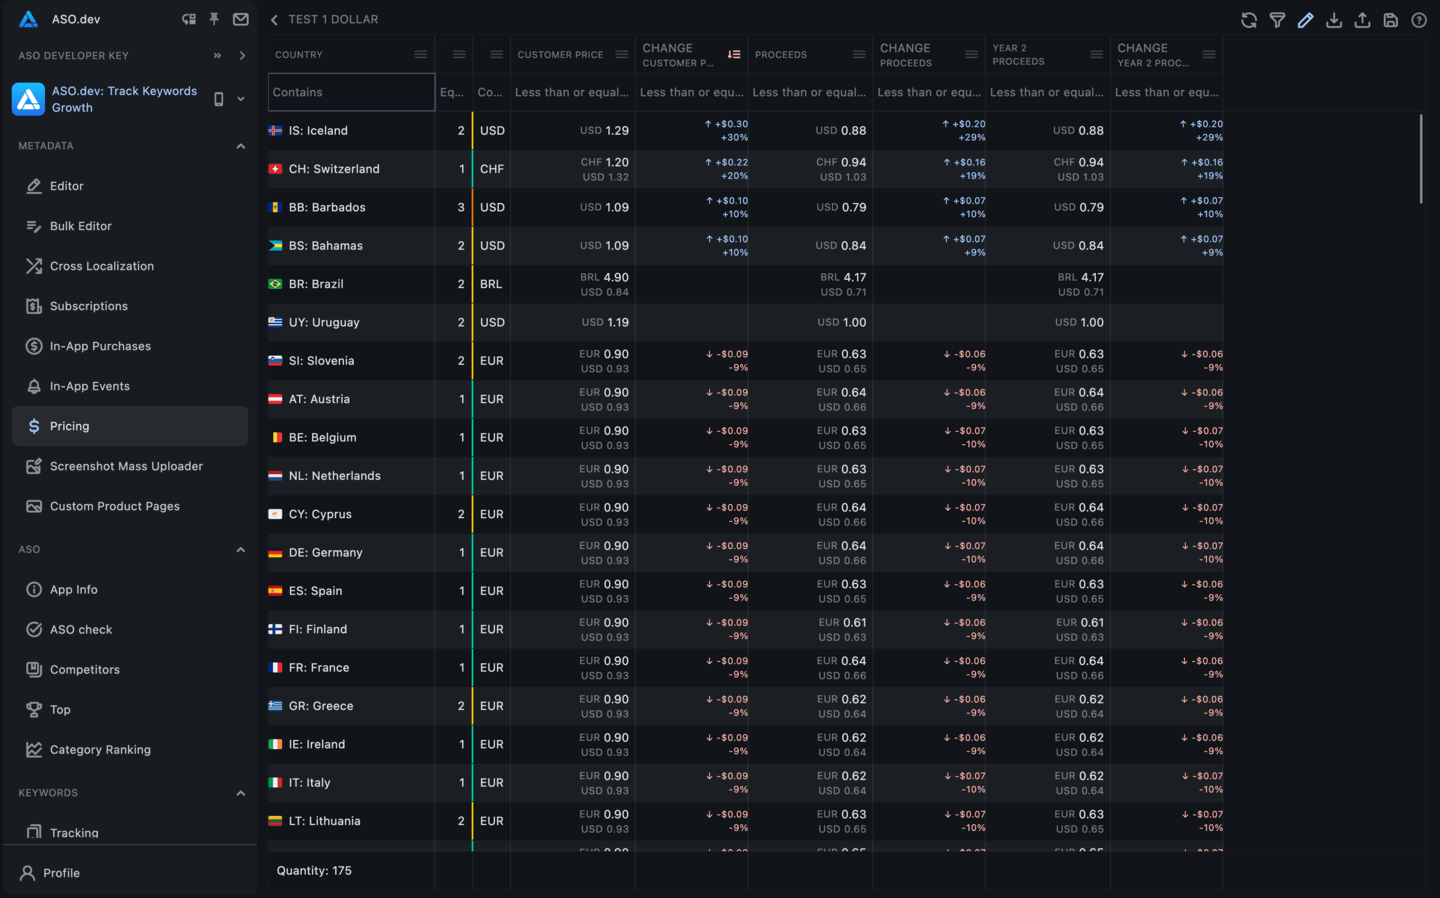Screen dimensions: 1440x898
Task: Open the COUNTRY column menu
Action: 420,54
